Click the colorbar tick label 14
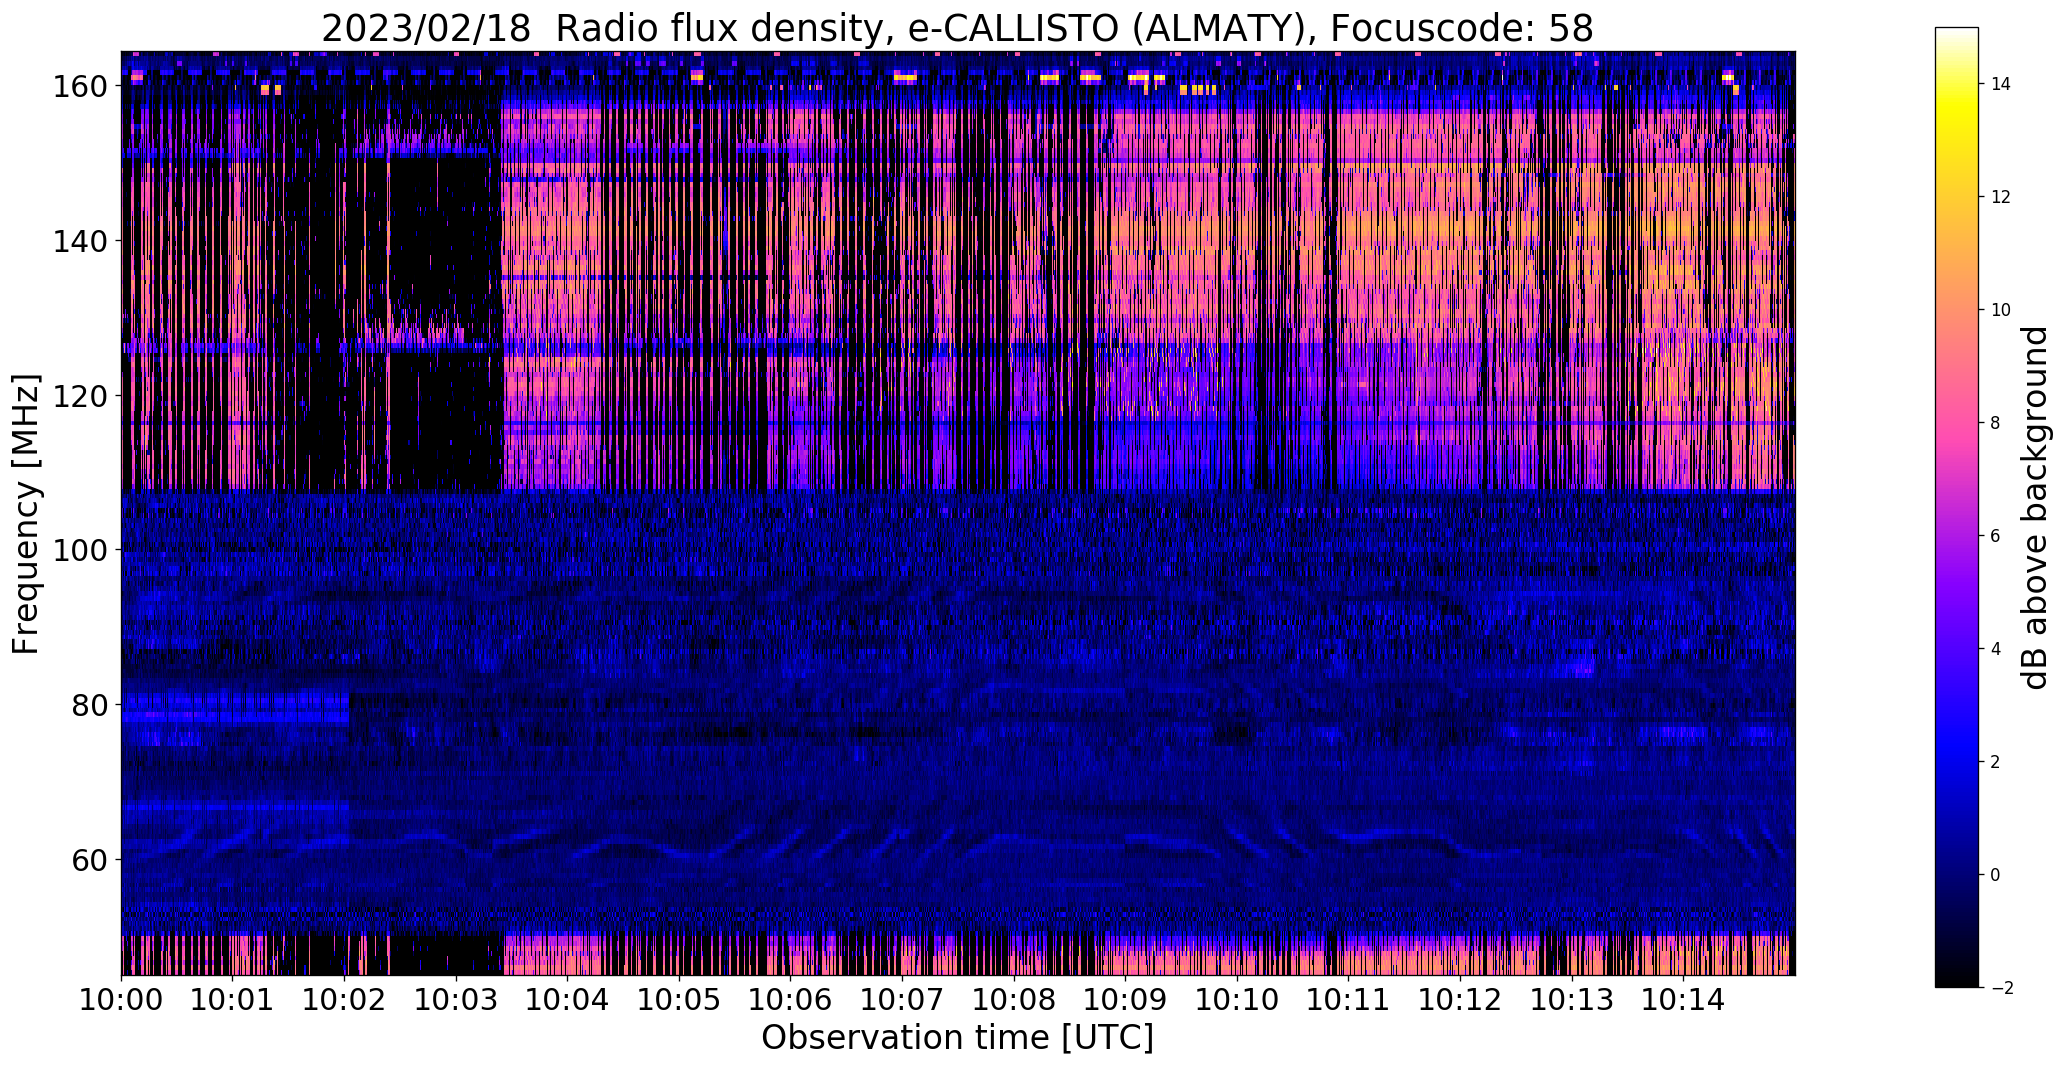 (2001, 84)
